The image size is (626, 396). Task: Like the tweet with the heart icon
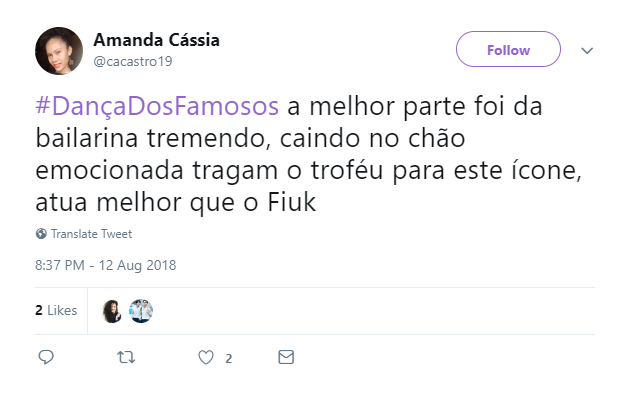206,357
